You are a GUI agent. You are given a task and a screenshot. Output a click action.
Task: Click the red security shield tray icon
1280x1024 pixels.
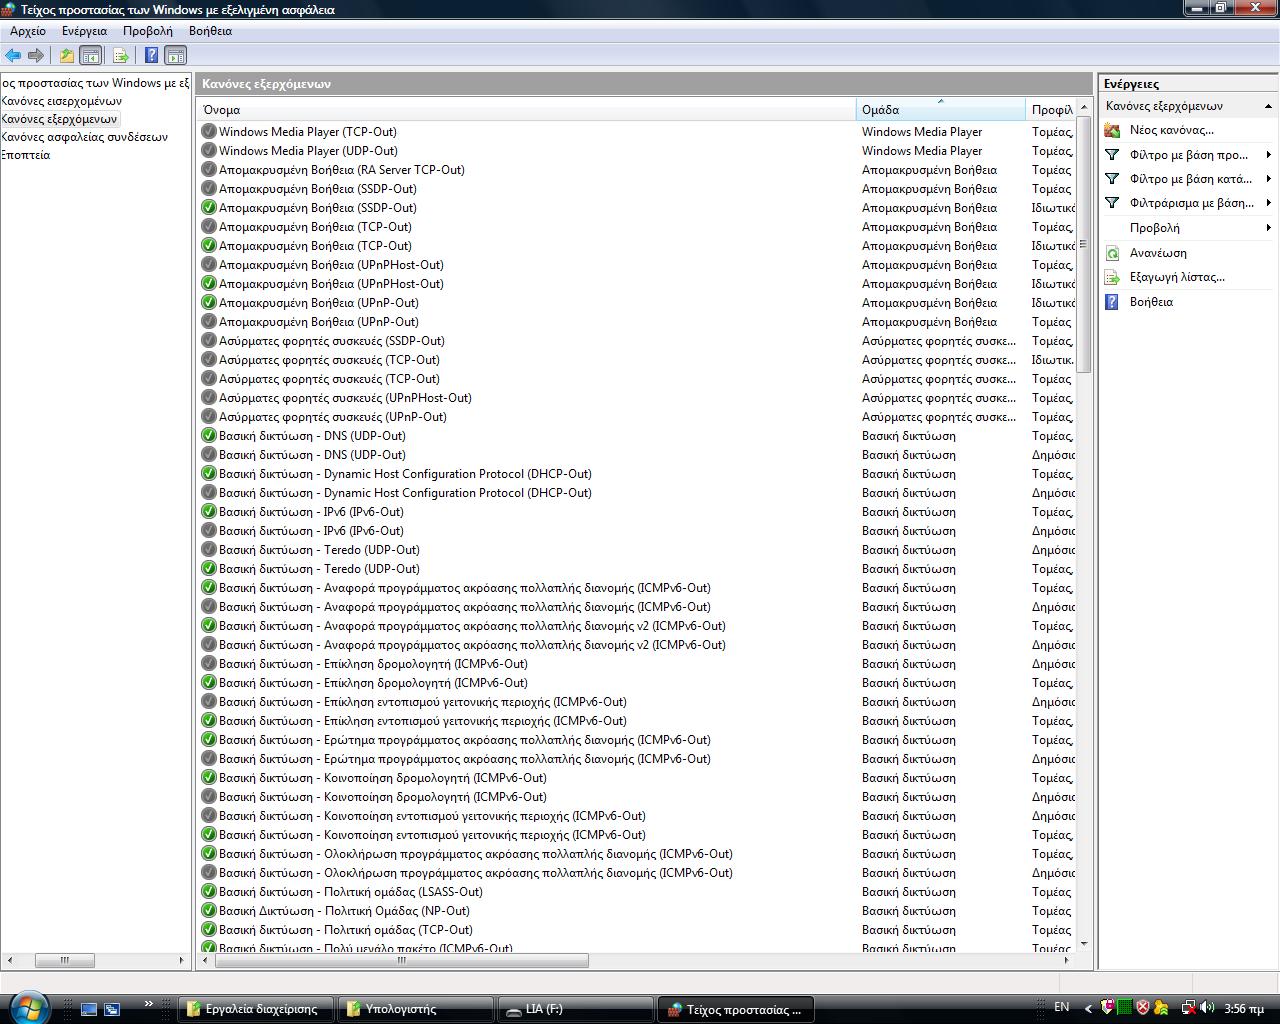pos(1143,1008)
